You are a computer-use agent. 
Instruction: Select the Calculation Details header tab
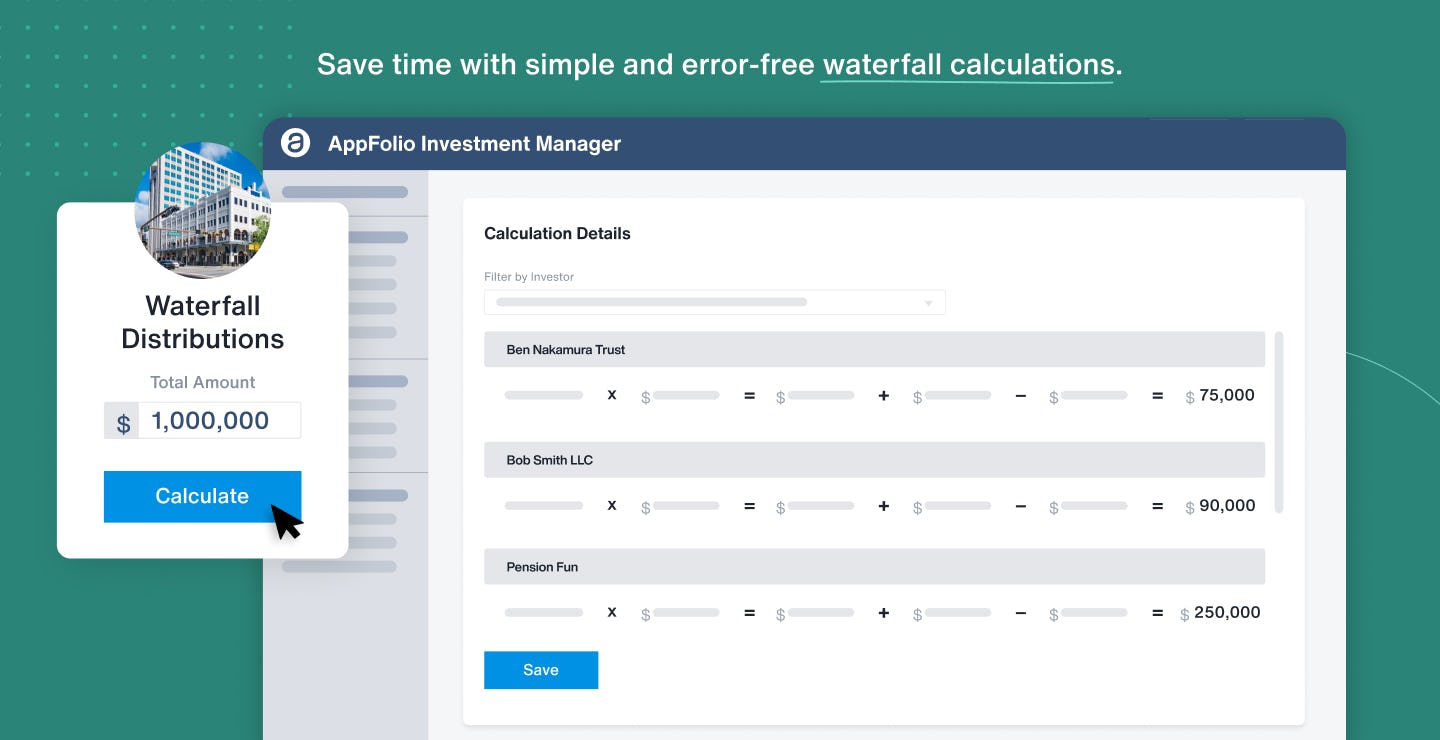pyautogui.click(x=557, y=233)
